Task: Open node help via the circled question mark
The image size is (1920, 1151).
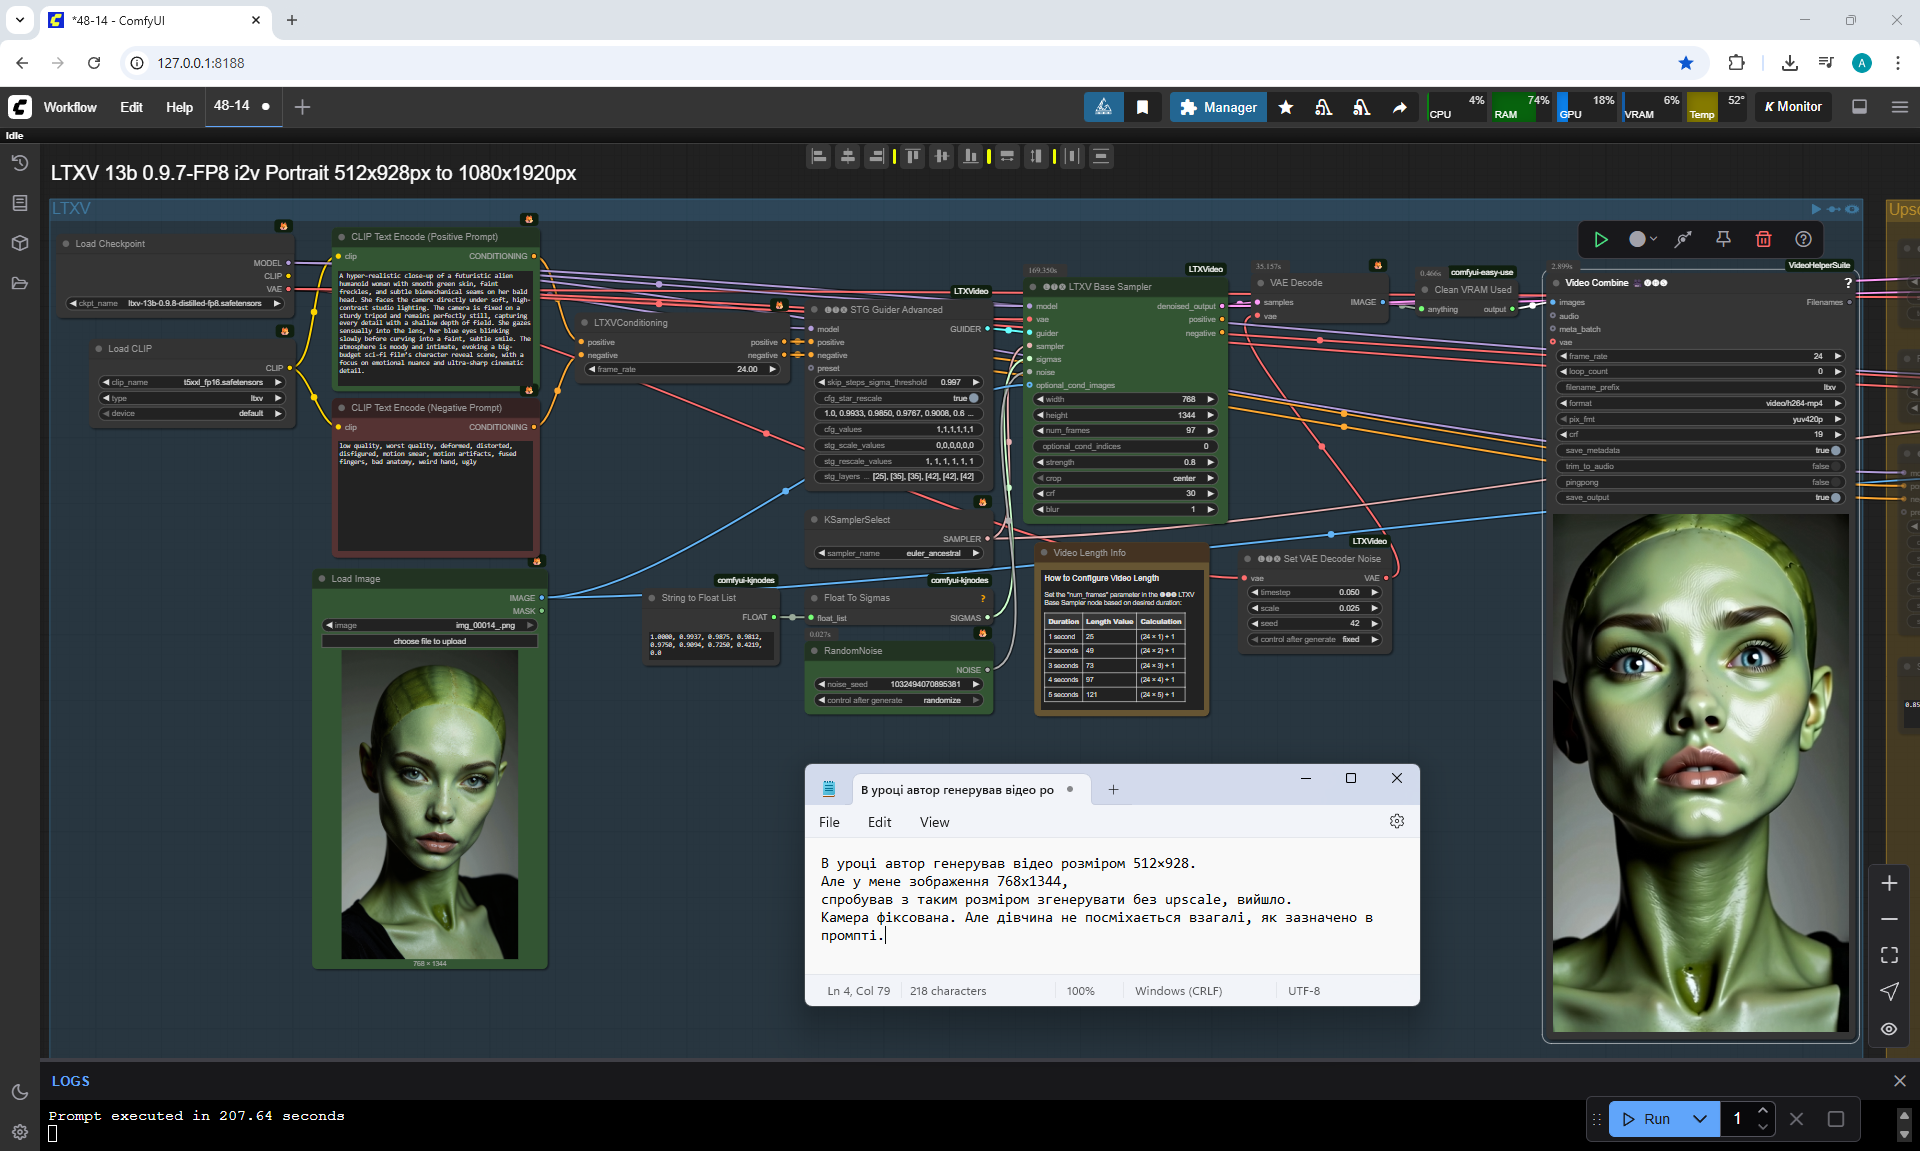Action: point(1803,239)
